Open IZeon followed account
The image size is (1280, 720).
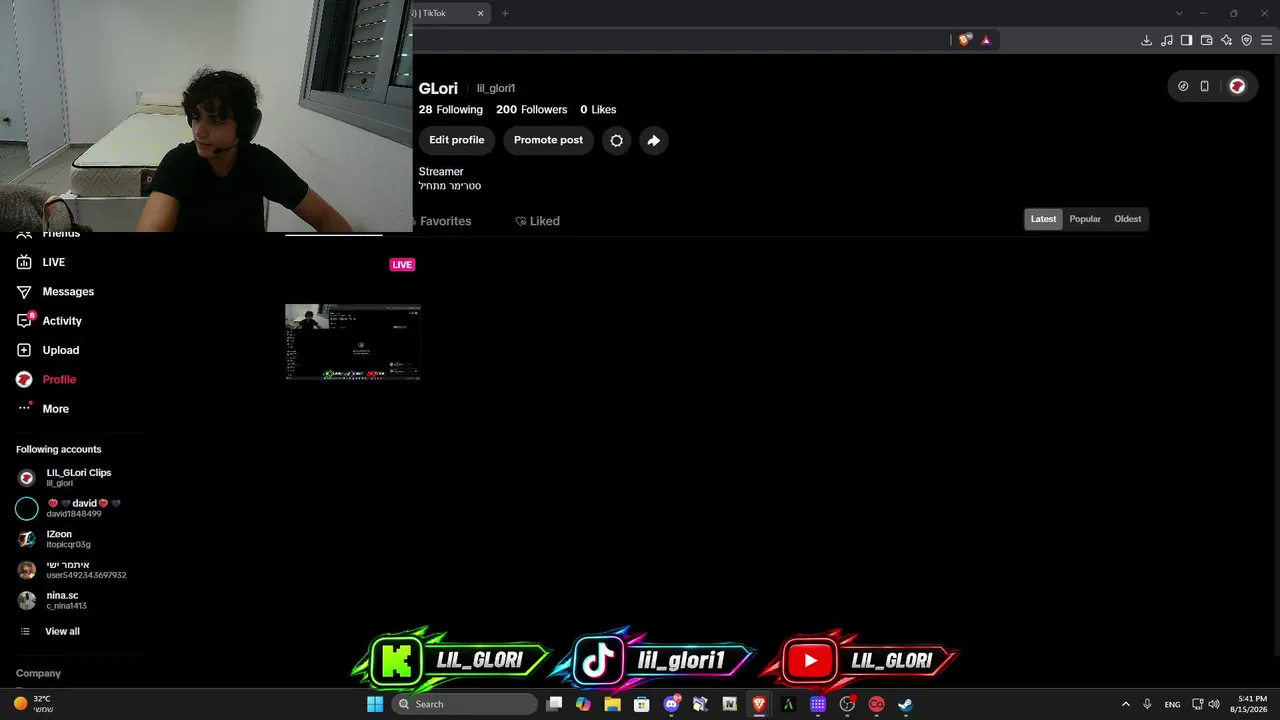tap(54, 539)
